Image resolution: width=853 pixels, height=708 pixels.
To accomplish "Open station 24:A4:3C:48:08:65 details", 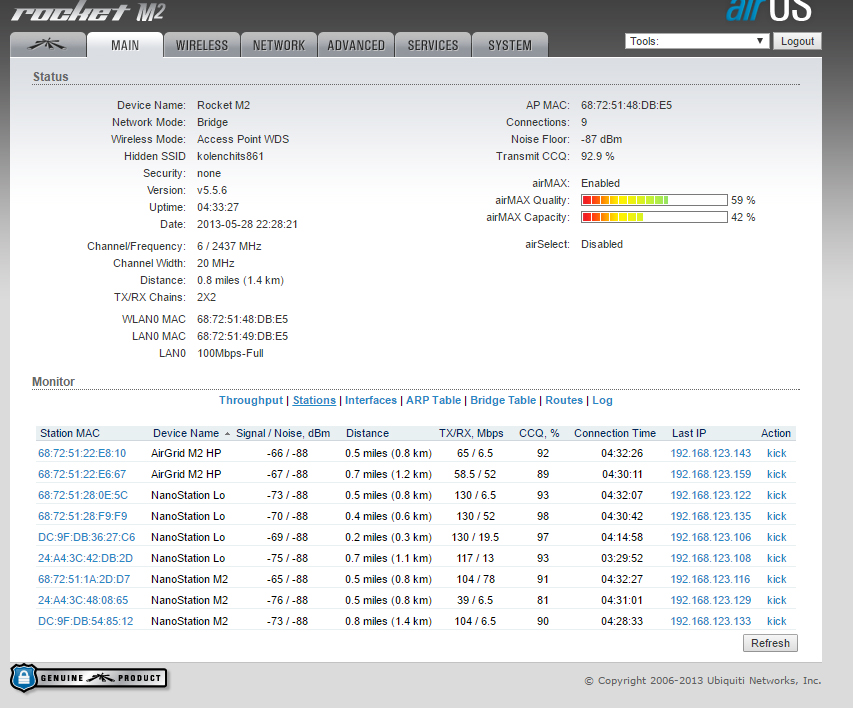I will tap(83, 600).
